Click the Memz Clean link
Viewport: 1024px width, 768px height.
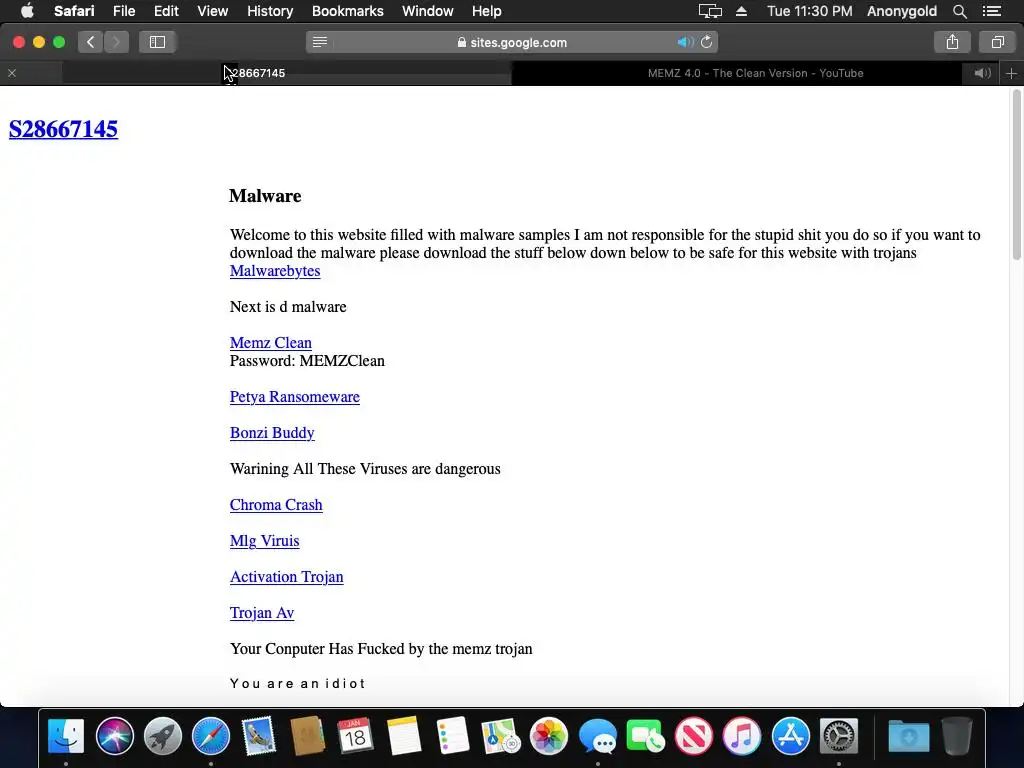pyautogui.click(x=270, y=343)
